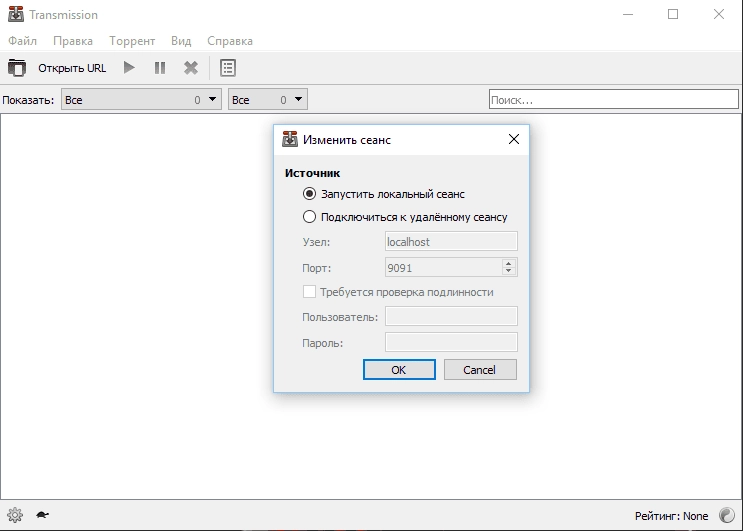Click the Изменить сеанс dialog icon
This screenshot has height=531, width=743.
click(290, 139)
